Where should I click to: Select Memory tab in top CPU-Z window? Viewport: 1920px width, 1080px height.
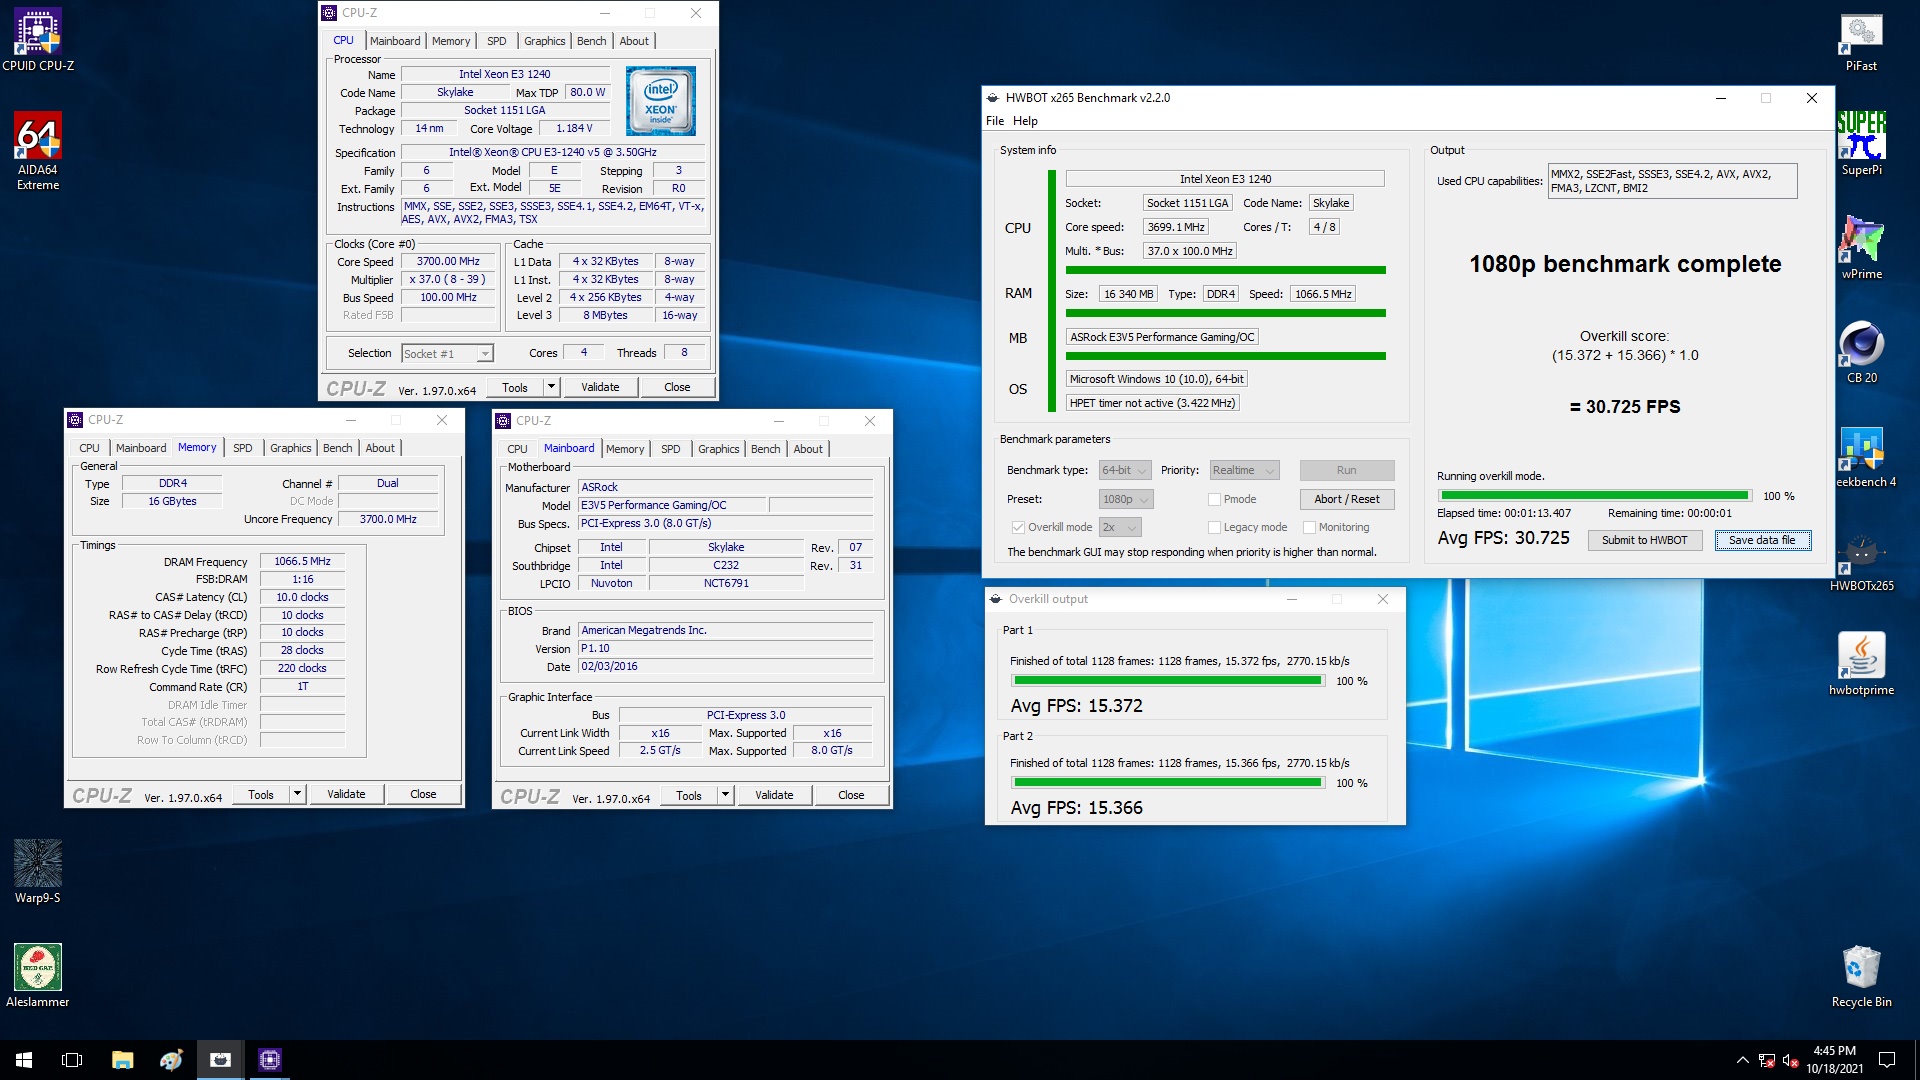coord(451,41)
